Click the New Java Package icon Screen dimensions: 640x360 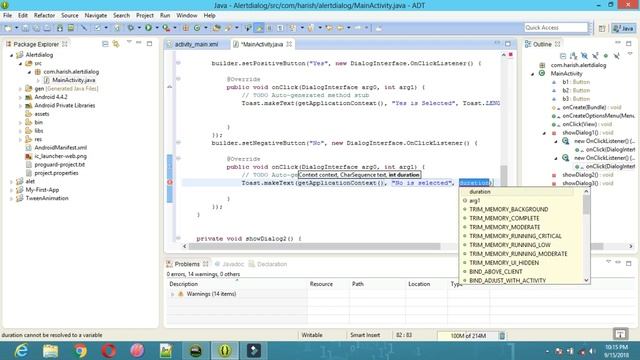(x=186, y=28)
